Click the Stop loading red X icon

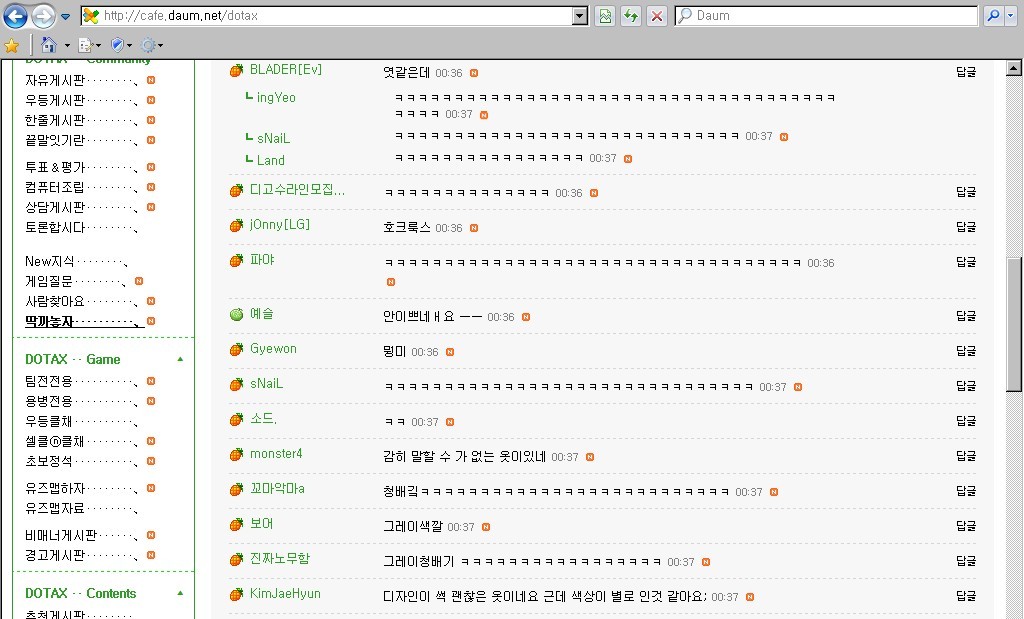(x=657, y=16)
